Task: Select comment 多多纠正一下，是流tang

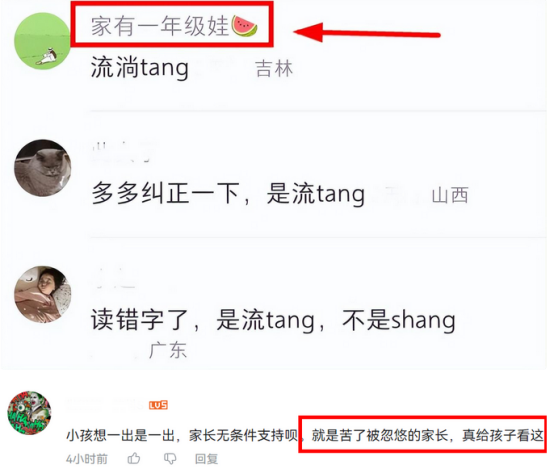Action: [x=228, y=194]
